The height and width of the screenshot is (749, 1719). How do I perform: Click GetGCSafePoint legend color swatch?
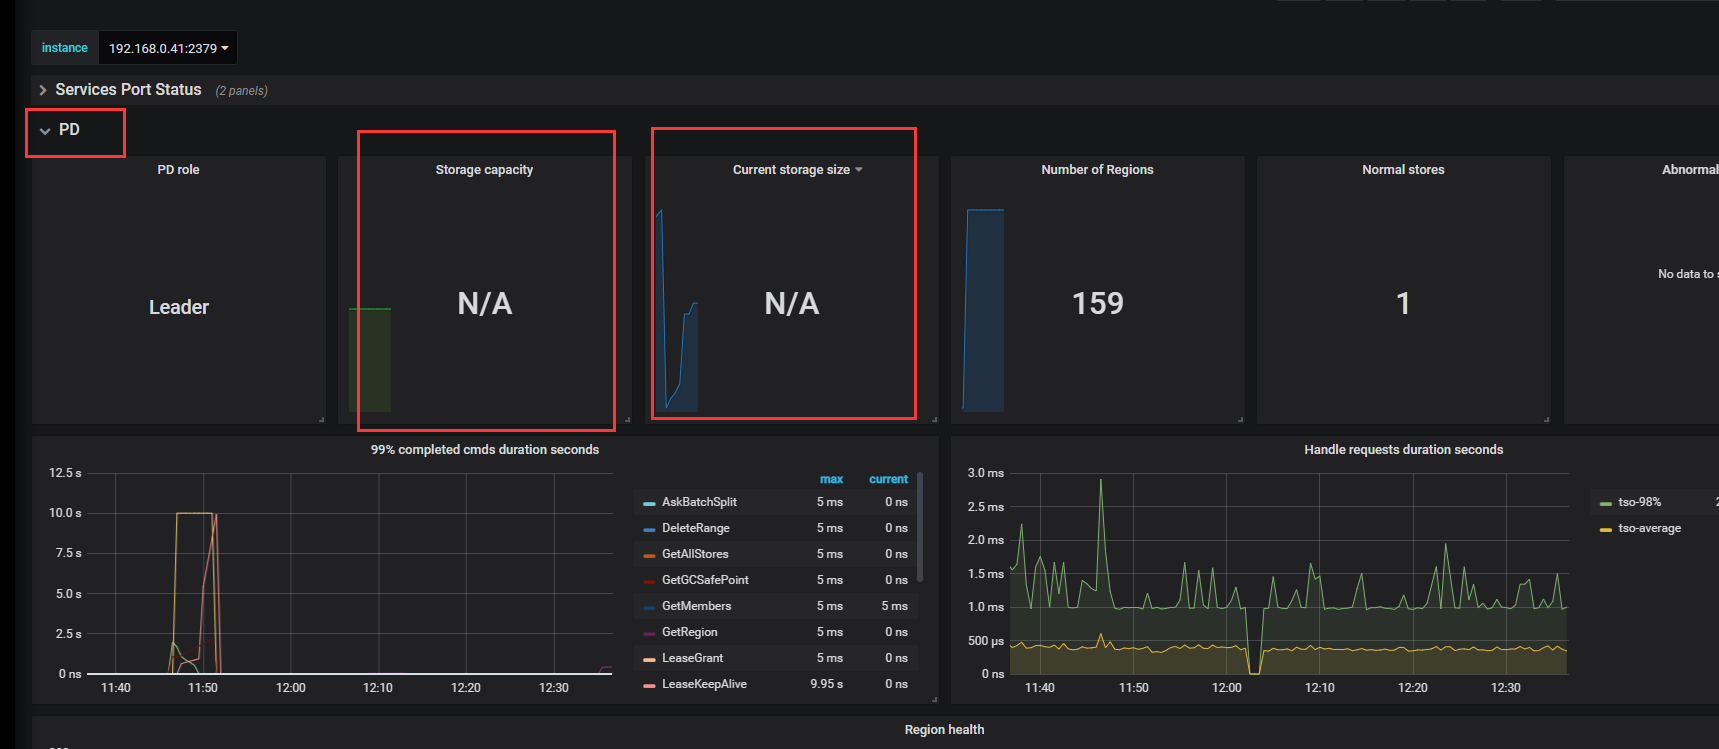649,581
